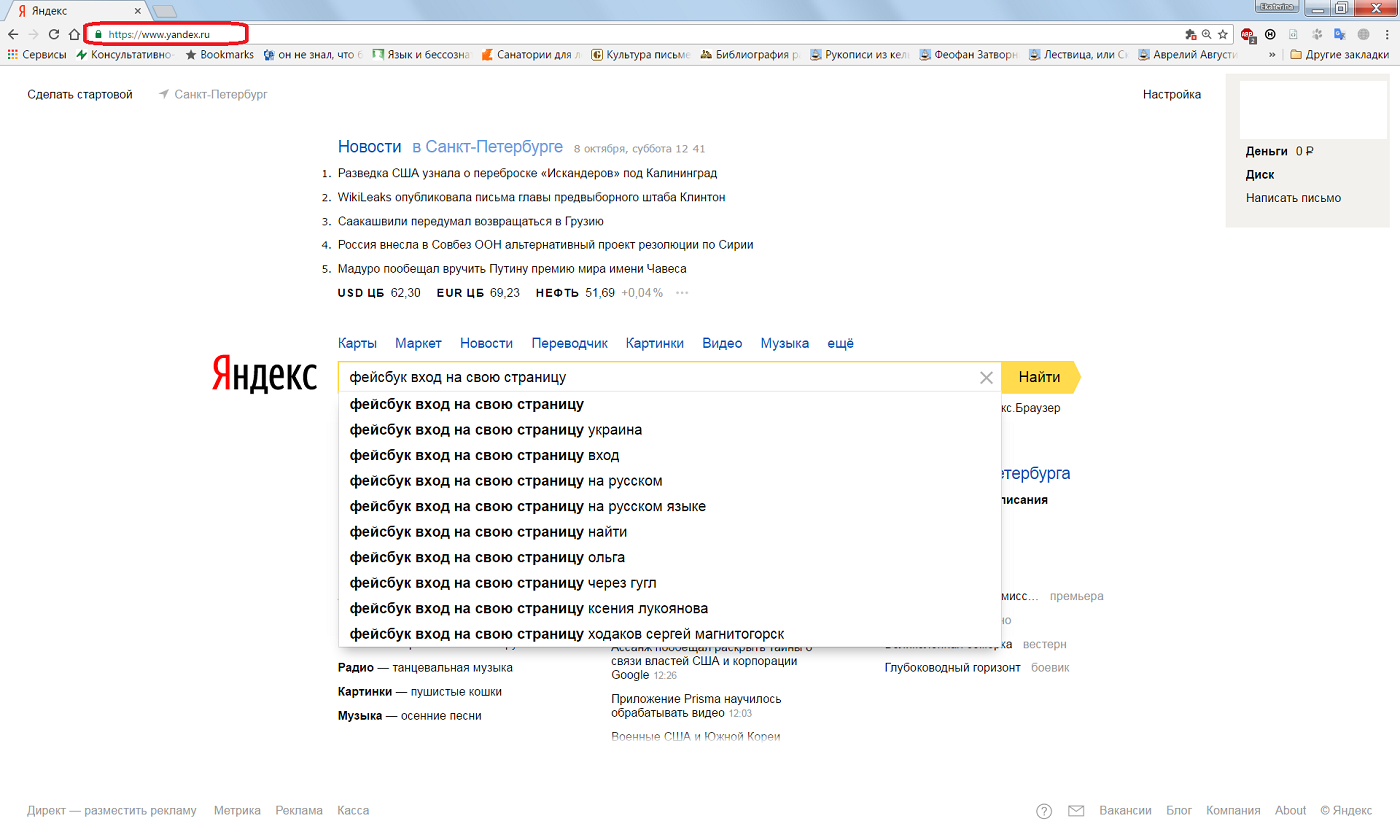Image resolution: width=1400 pixels, height=840 pixels.
Task: Open the grey paw extension icon
Action: (x=1316, y=34)
